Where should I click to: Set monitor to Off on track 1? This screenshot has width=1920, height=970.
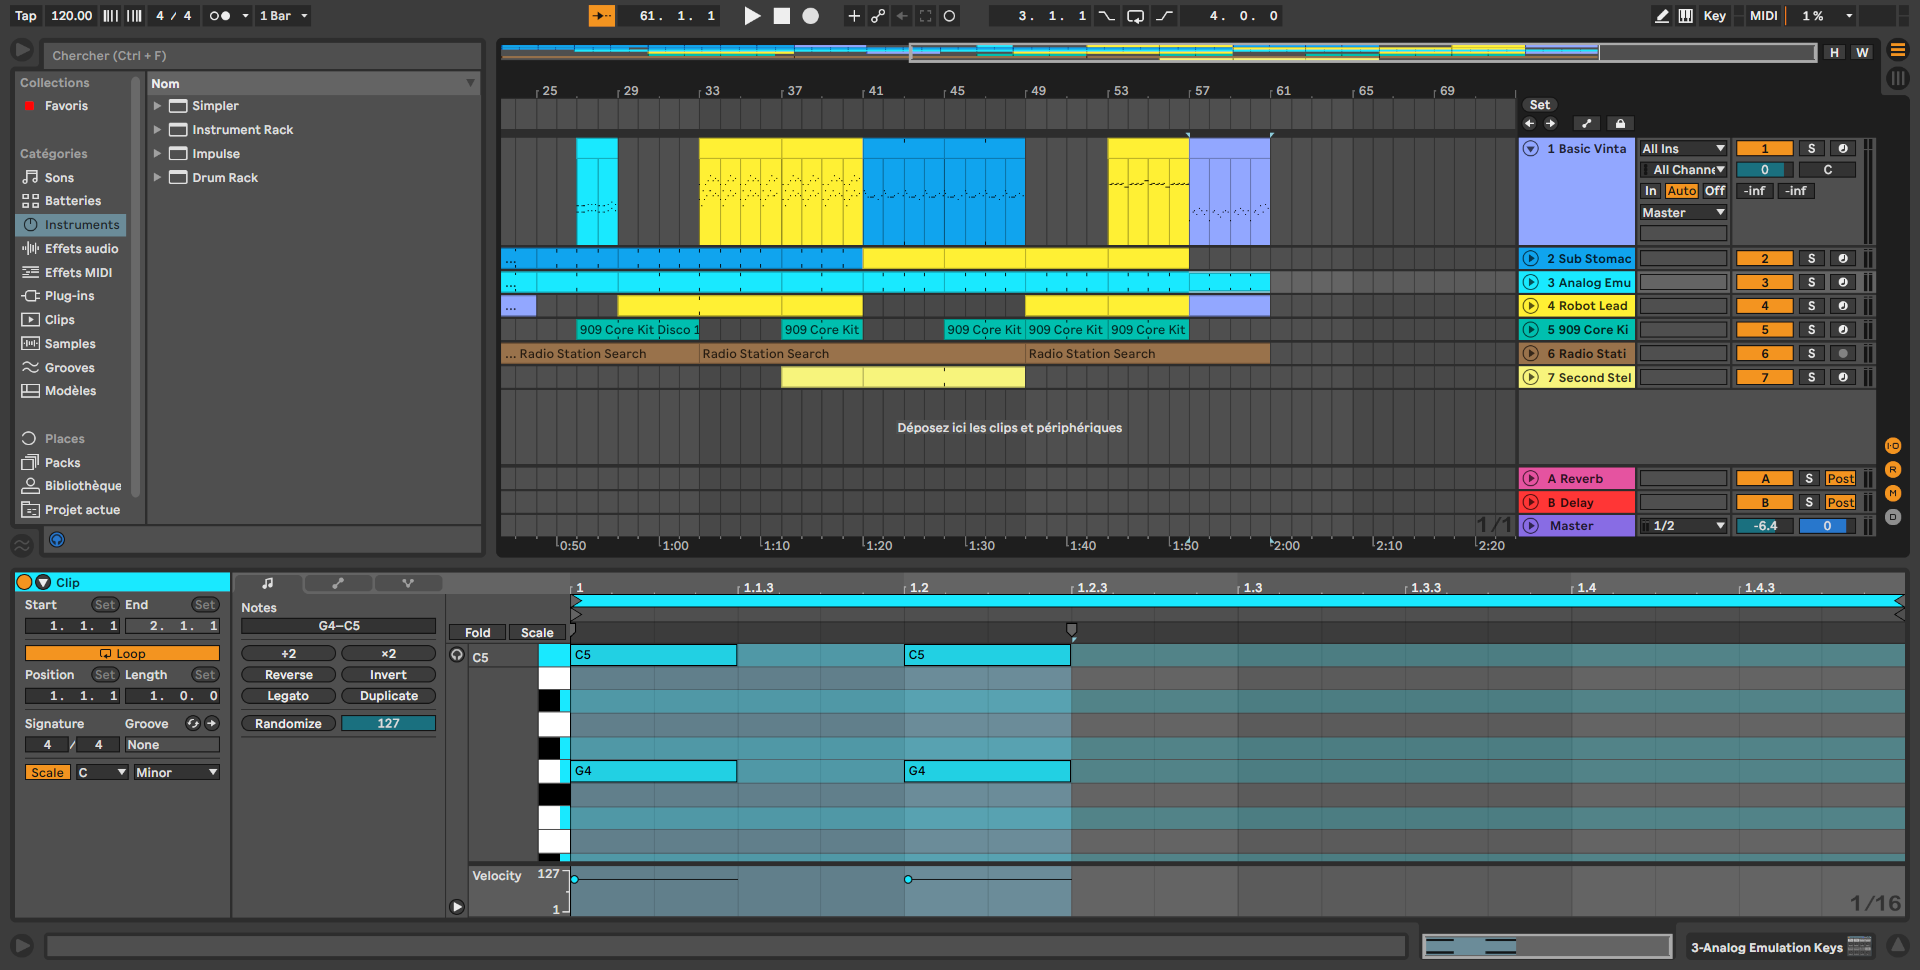[1714, 191]
